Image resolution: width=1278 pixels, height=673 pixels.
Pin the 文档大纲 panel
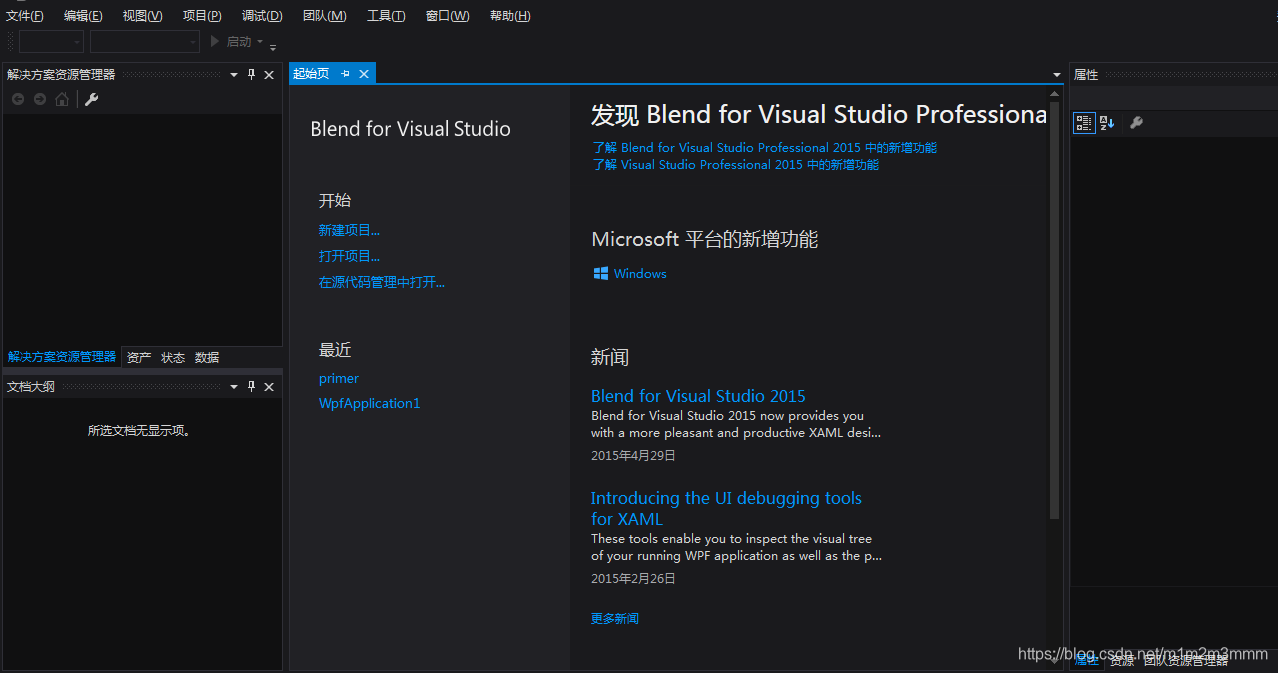(x=252, y=387)
